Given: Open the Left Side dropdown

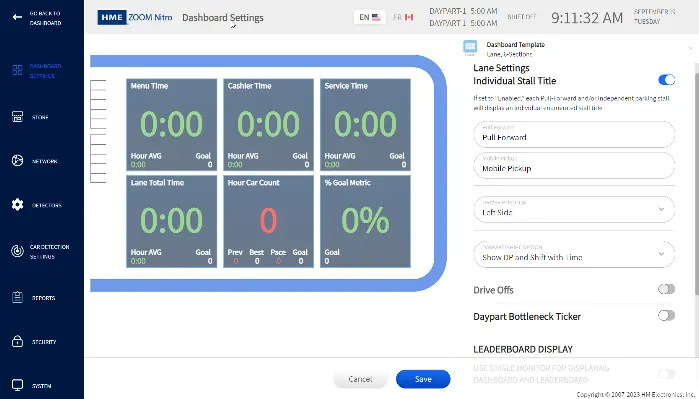Looking at the screenshot, I should tap(574, 209).
